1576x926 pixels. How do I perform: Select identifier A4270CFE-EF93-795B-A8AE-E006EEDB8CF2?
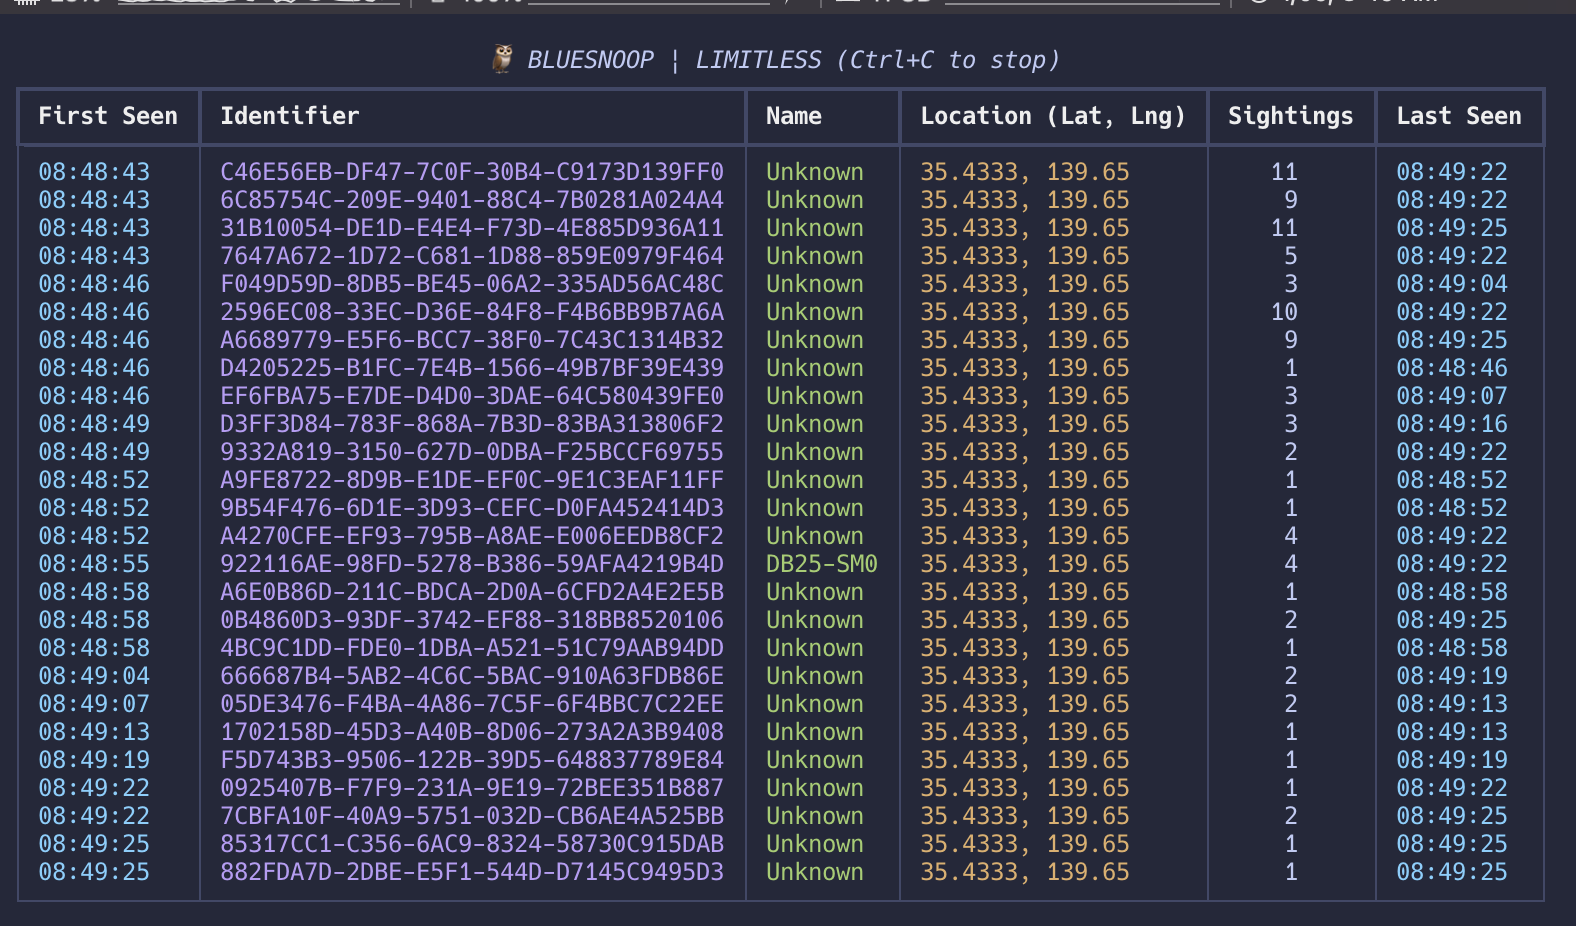coord(472,536)
